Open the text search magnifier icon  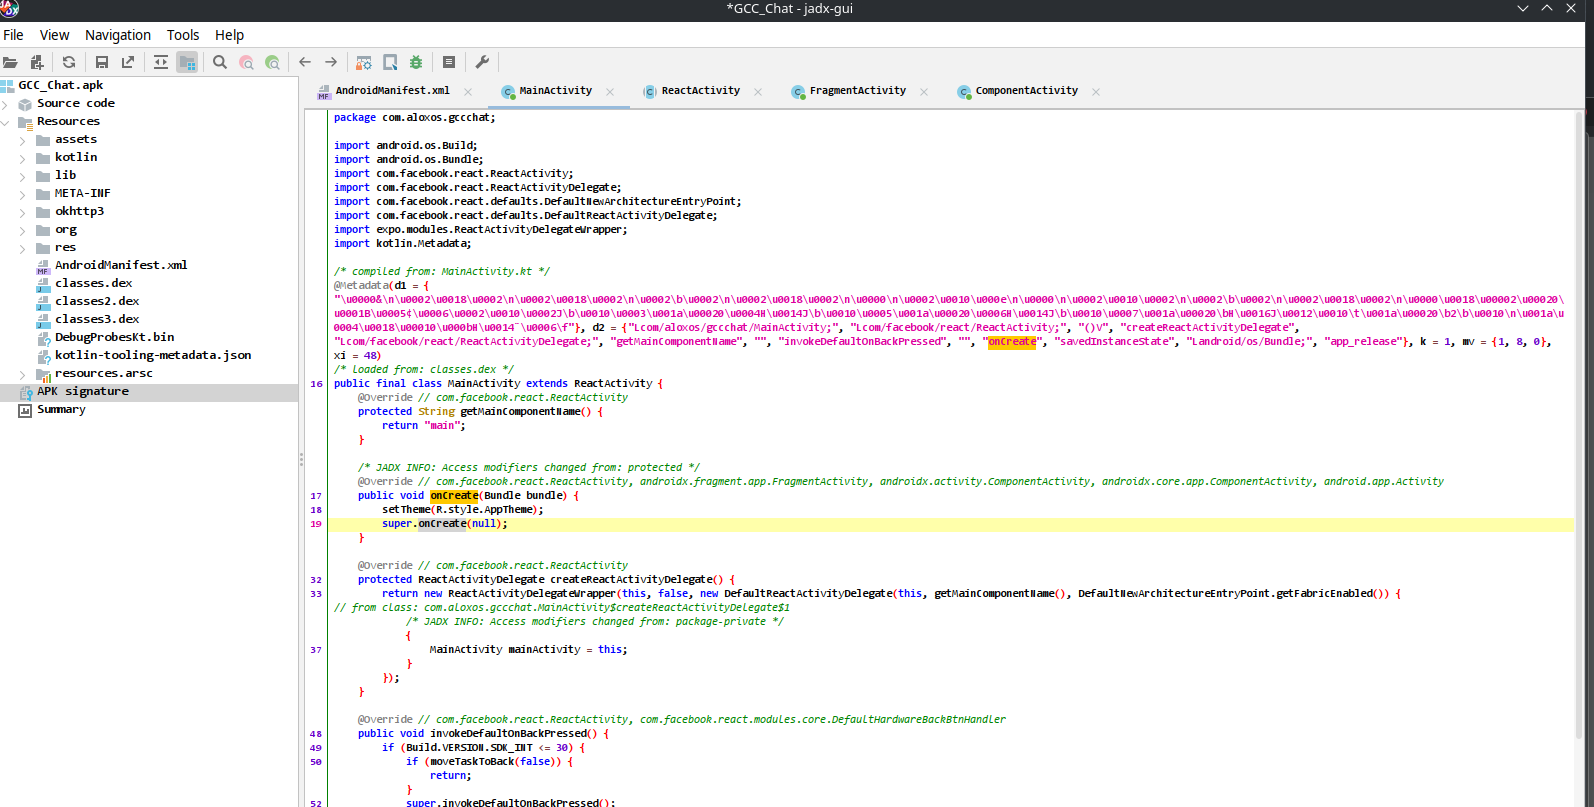[x=220, y=62]
